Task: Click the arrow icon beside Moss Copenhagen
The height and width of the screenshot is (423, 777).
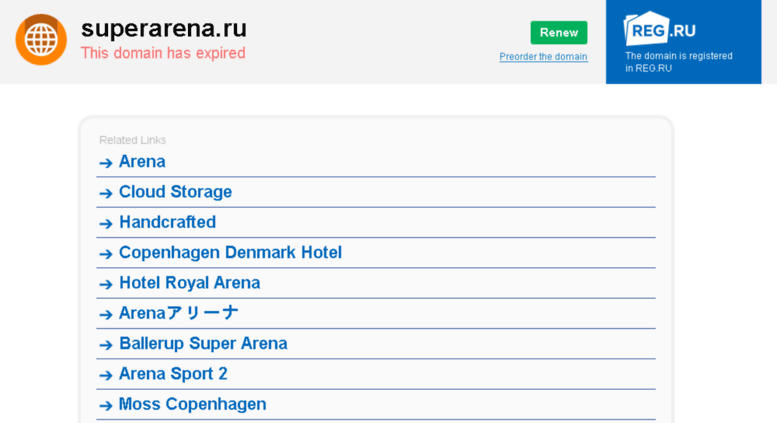Action: (106, 405)
